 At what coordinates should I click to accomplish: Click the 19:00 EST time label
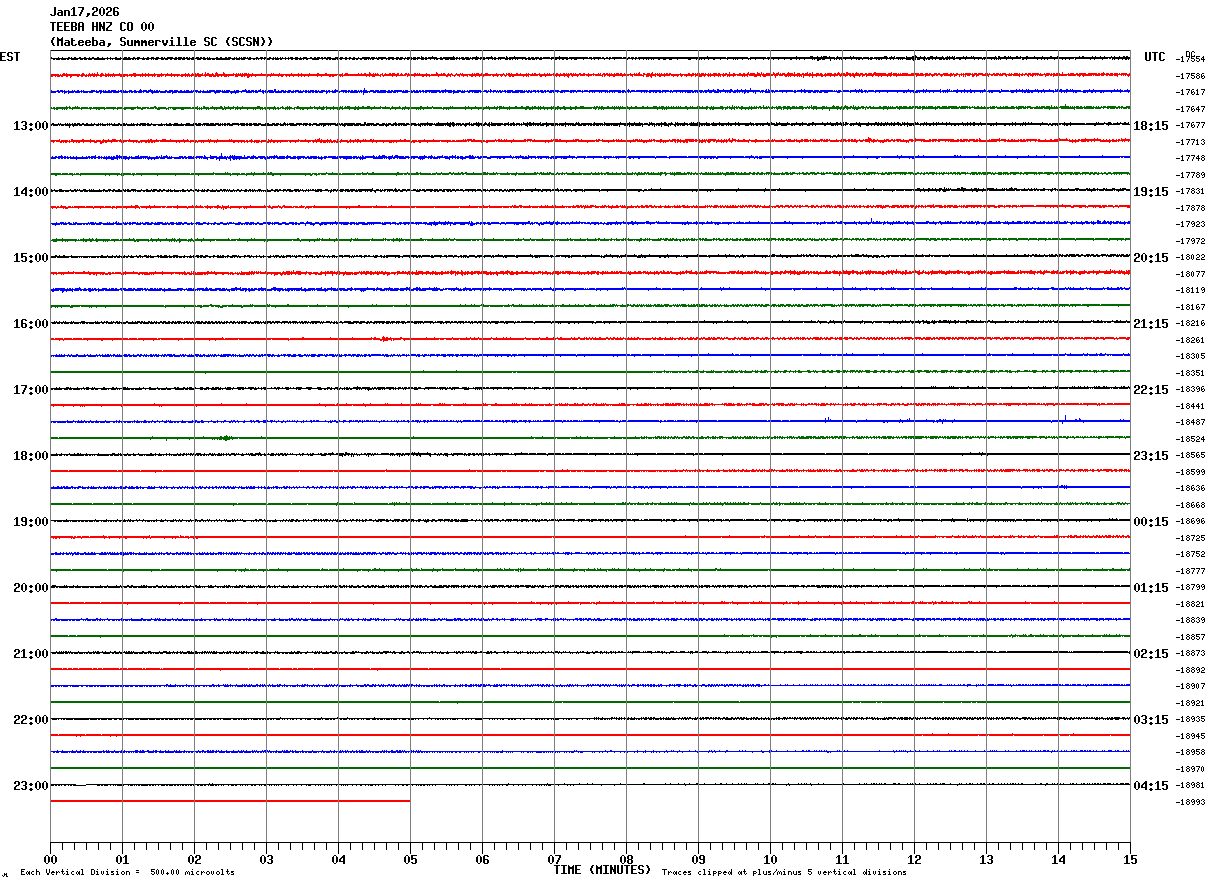[x=31, y=522]
